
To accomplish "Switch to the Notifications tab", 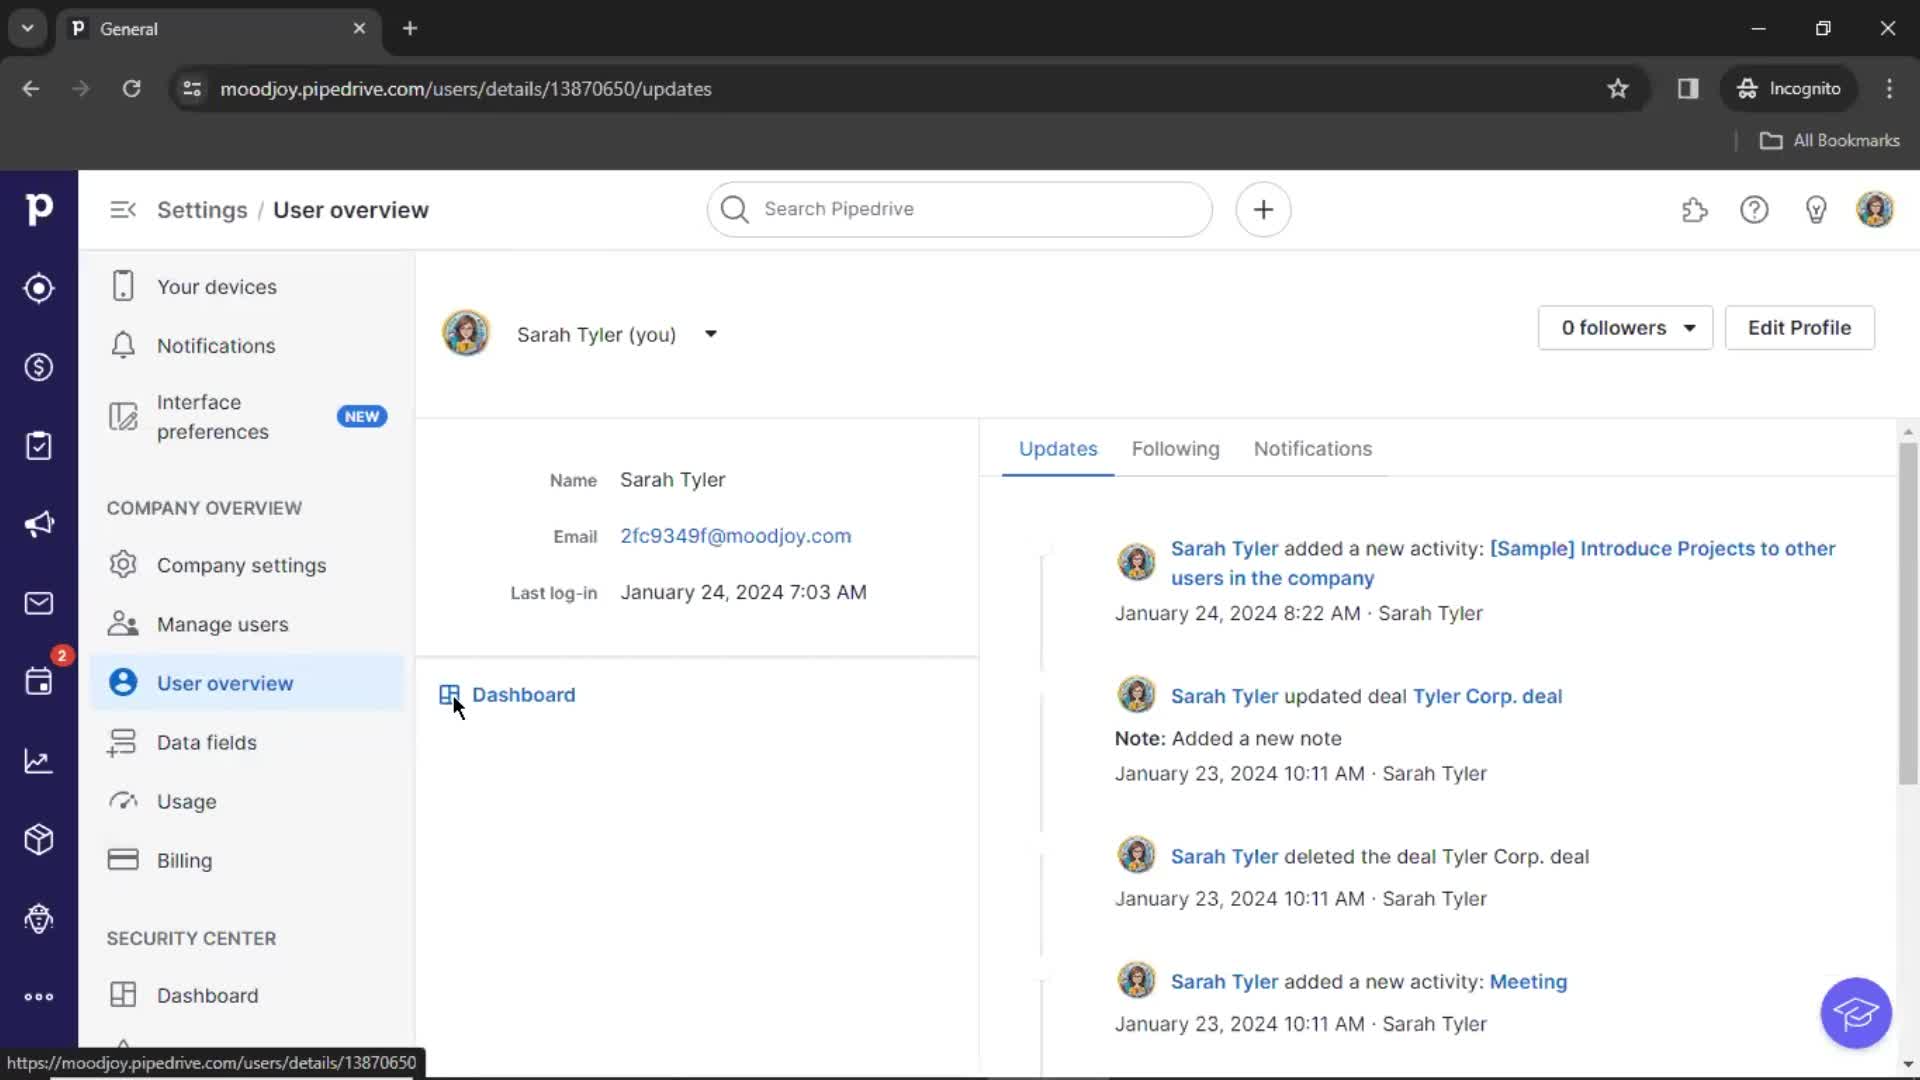I will (x=1313, y=448).
